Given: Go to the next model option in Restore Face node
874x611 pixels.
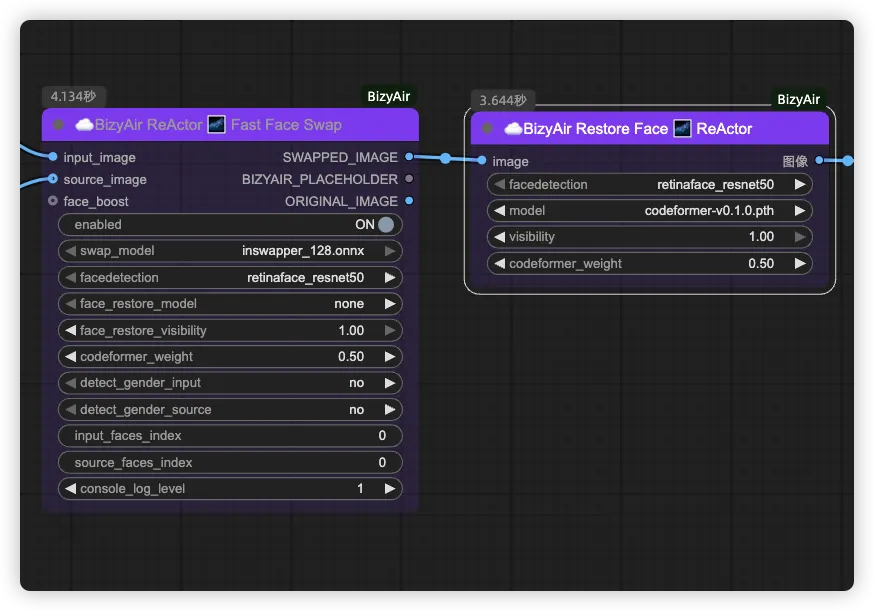Looking at the screenshot, I should [x=800, y=211].
